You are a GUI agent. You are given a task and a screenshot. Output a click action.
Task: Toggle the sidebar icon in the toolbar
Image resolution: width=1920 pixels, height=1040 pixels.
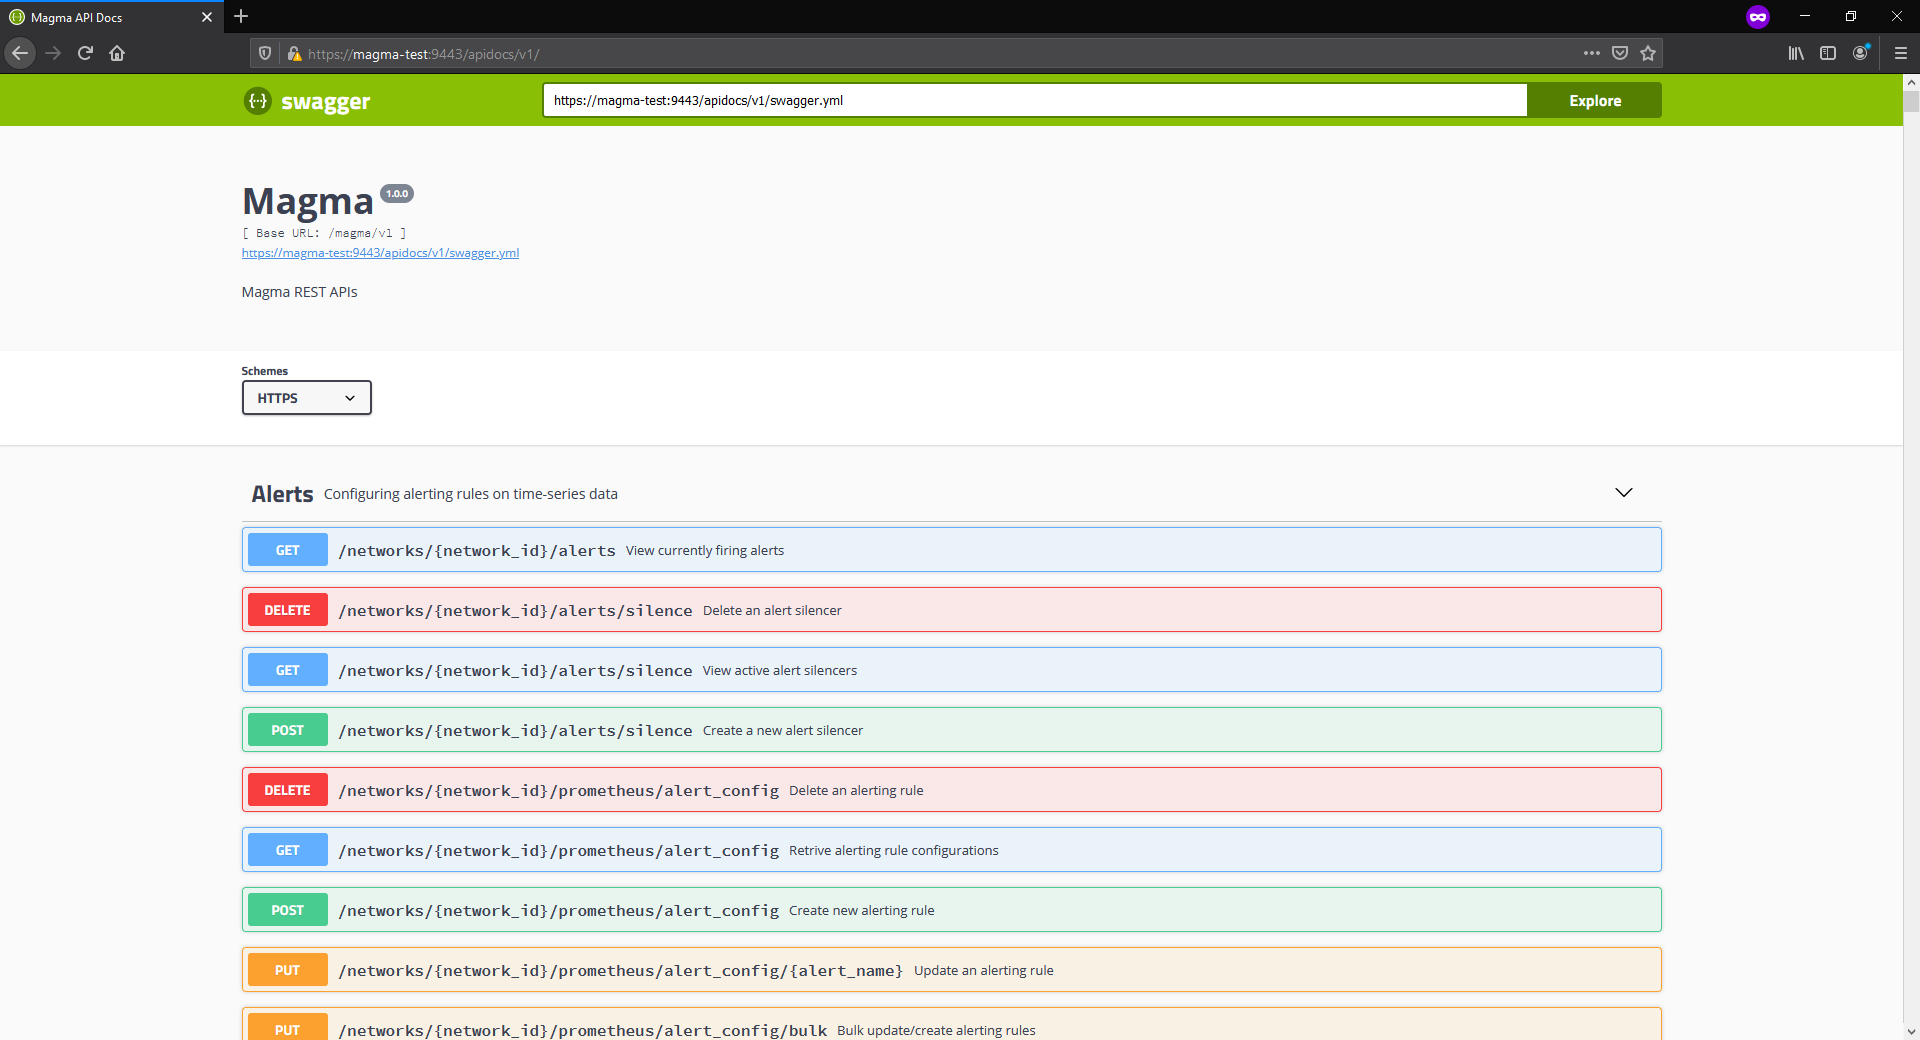pos(1828,53)
